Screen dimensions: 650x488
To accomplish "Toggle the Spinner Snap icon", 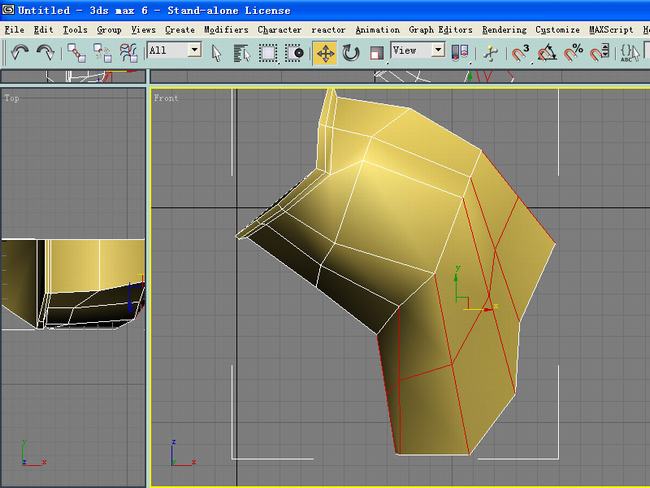I will pos(599,53).
